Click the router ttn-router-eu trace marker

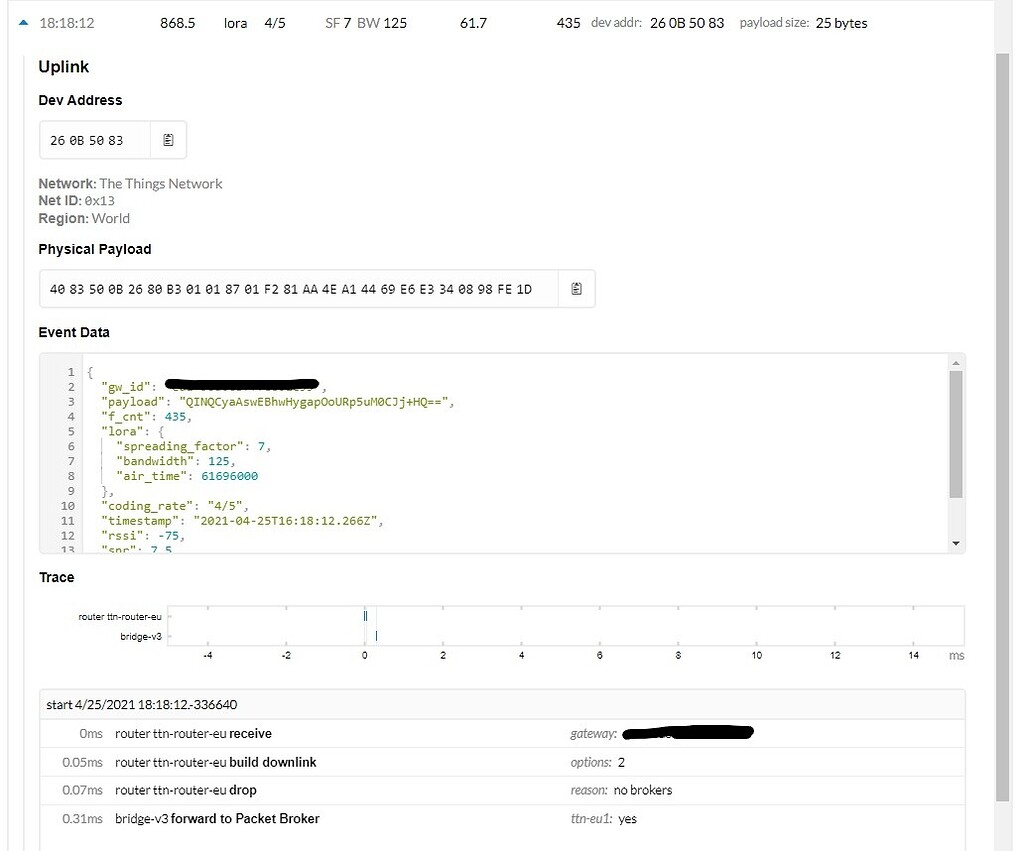click(366, 616)
